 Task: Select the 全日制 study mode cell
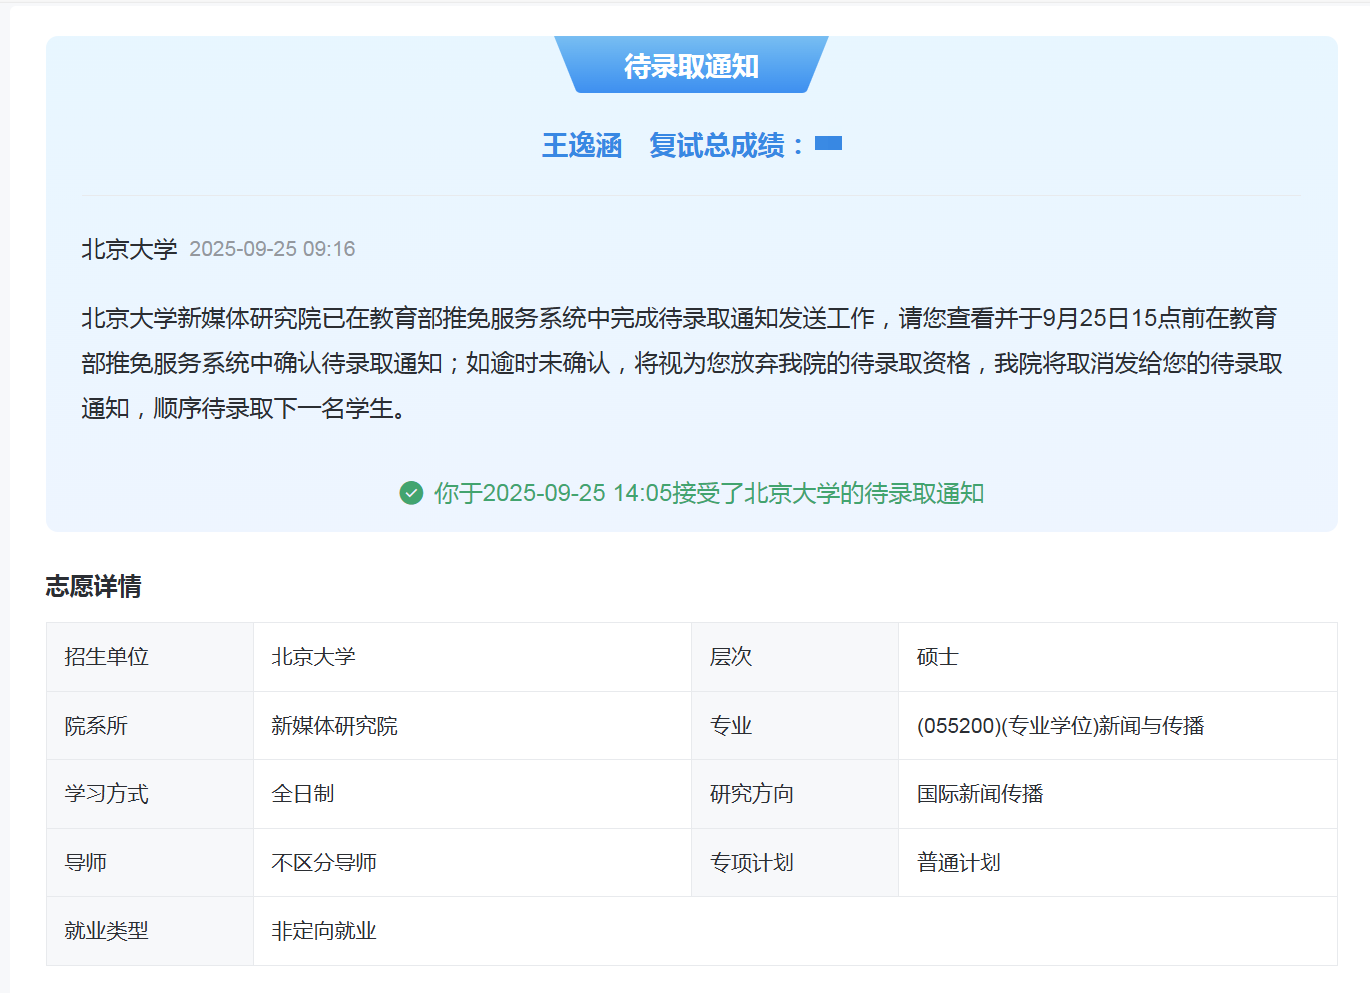click(302, 794)
